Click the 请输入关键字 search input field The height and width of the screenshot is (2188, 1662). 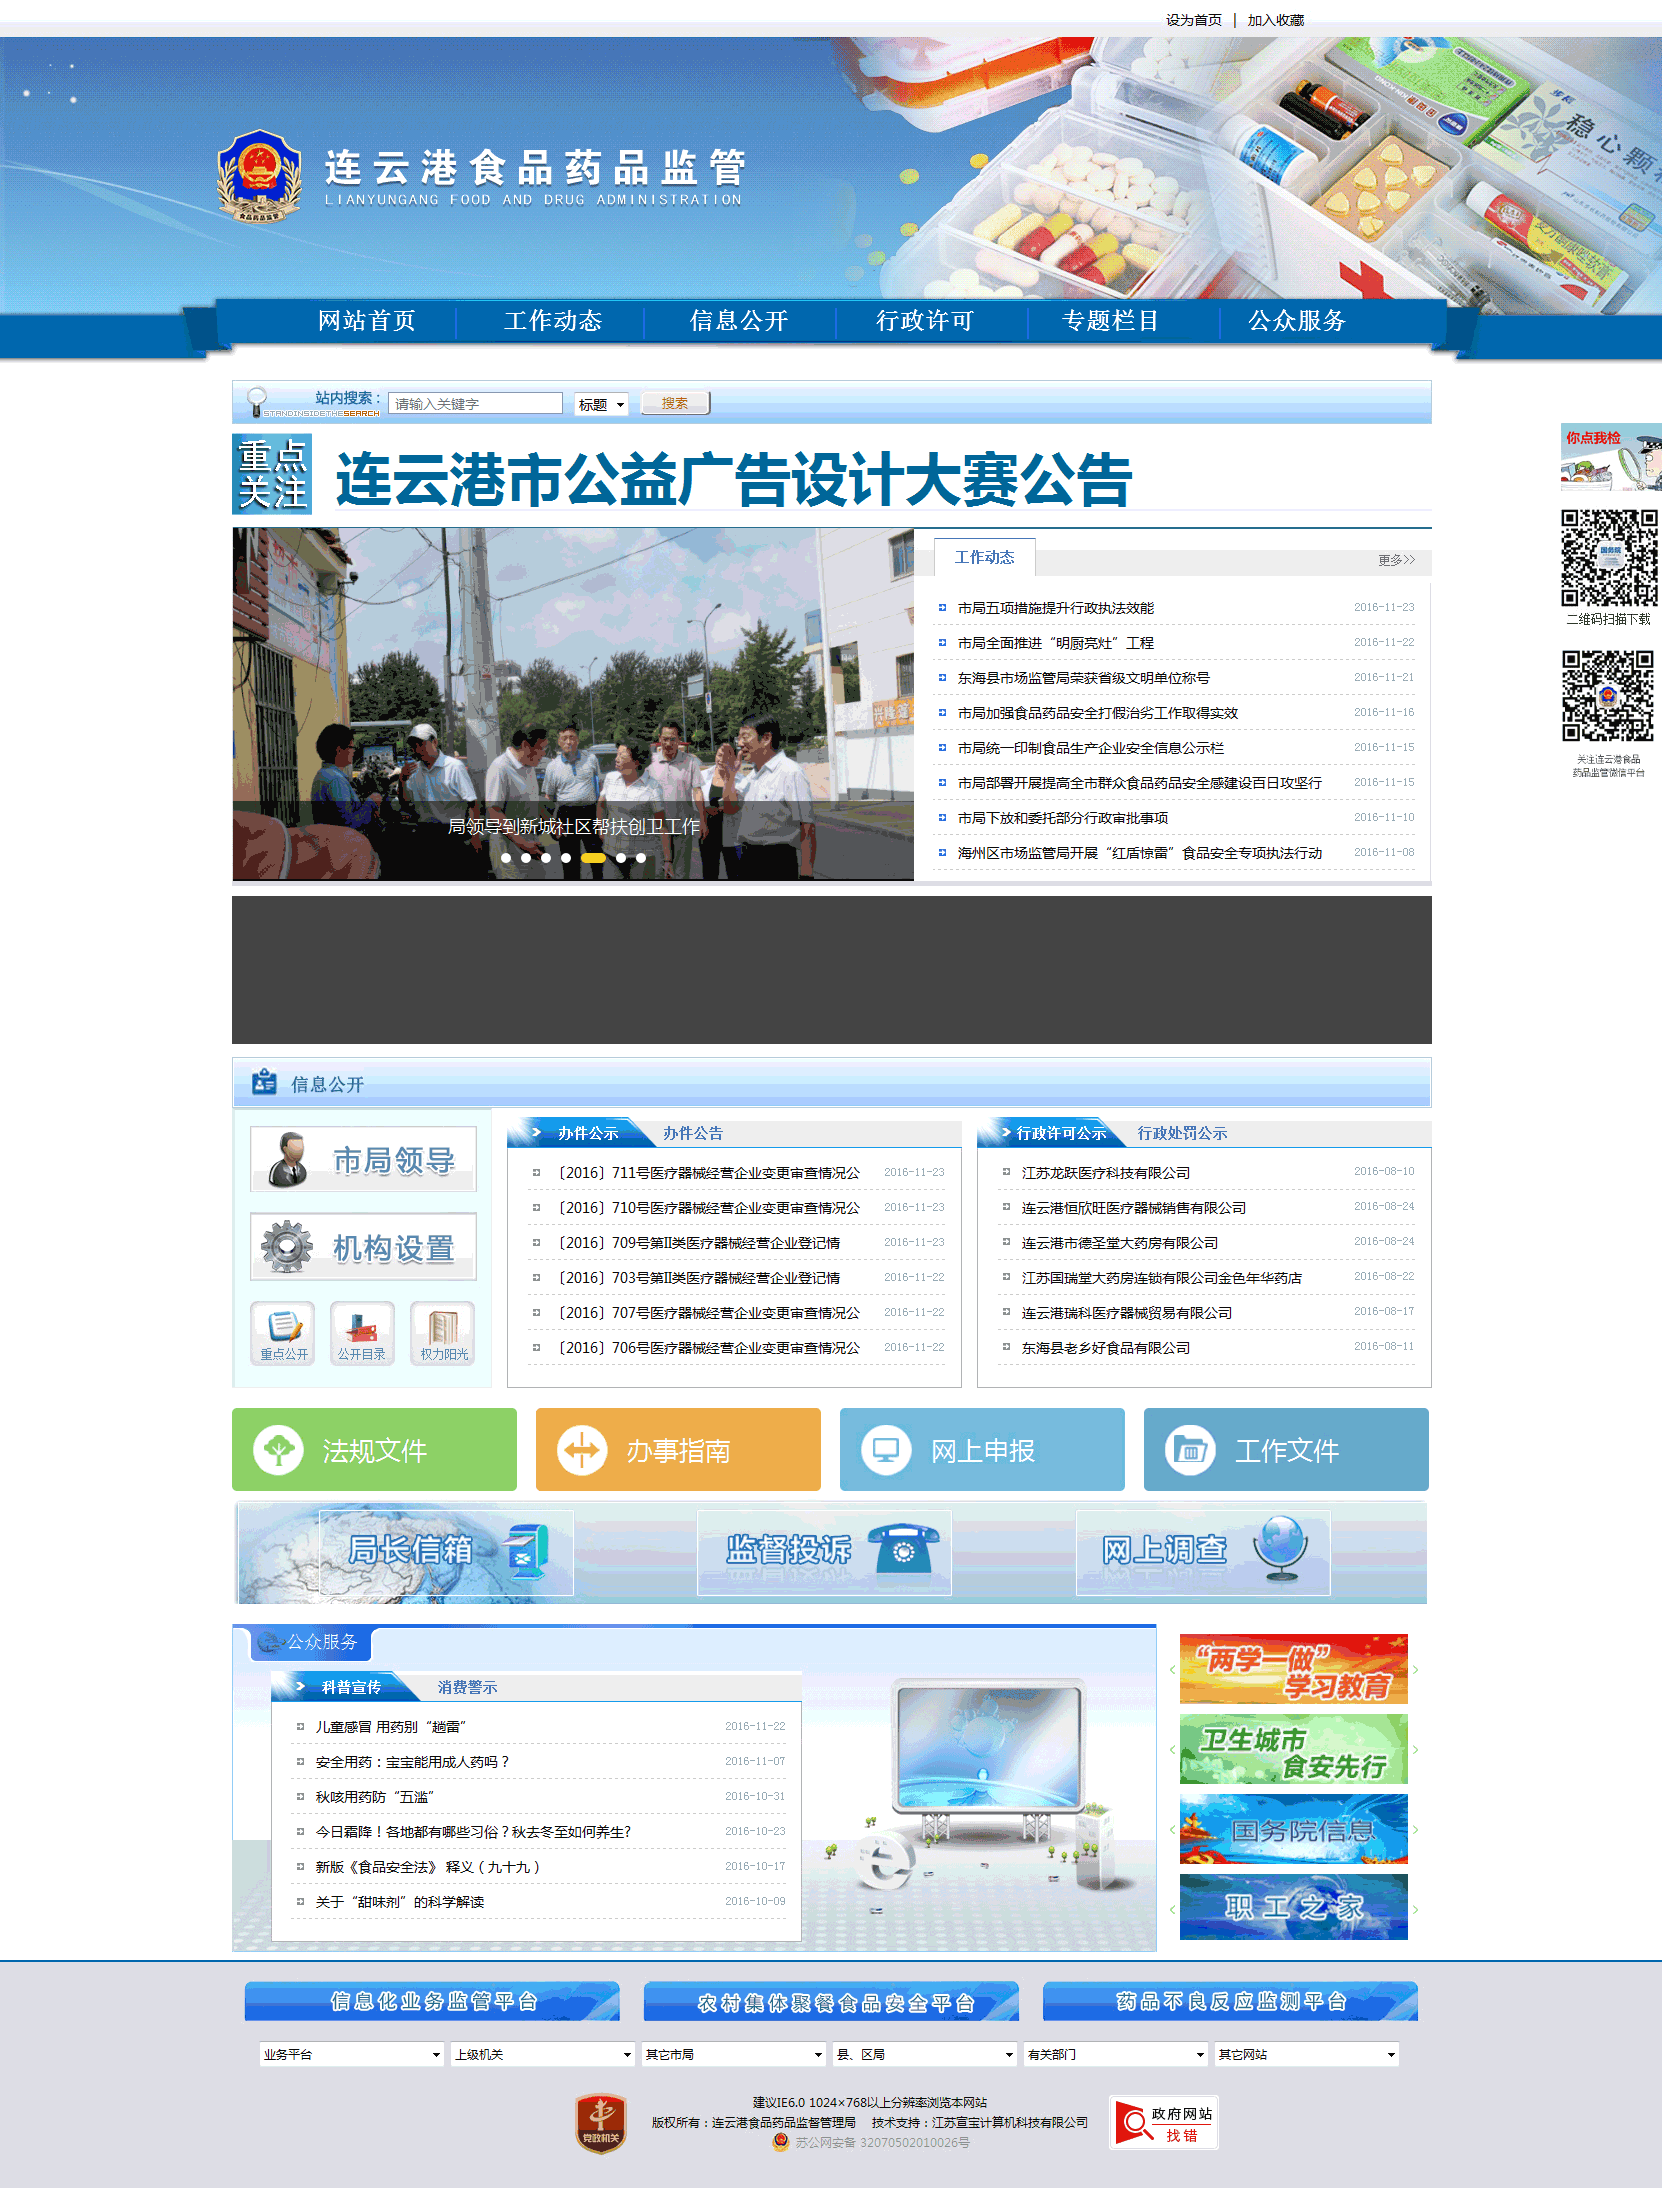pyautogui.click(x=475, y=404)
